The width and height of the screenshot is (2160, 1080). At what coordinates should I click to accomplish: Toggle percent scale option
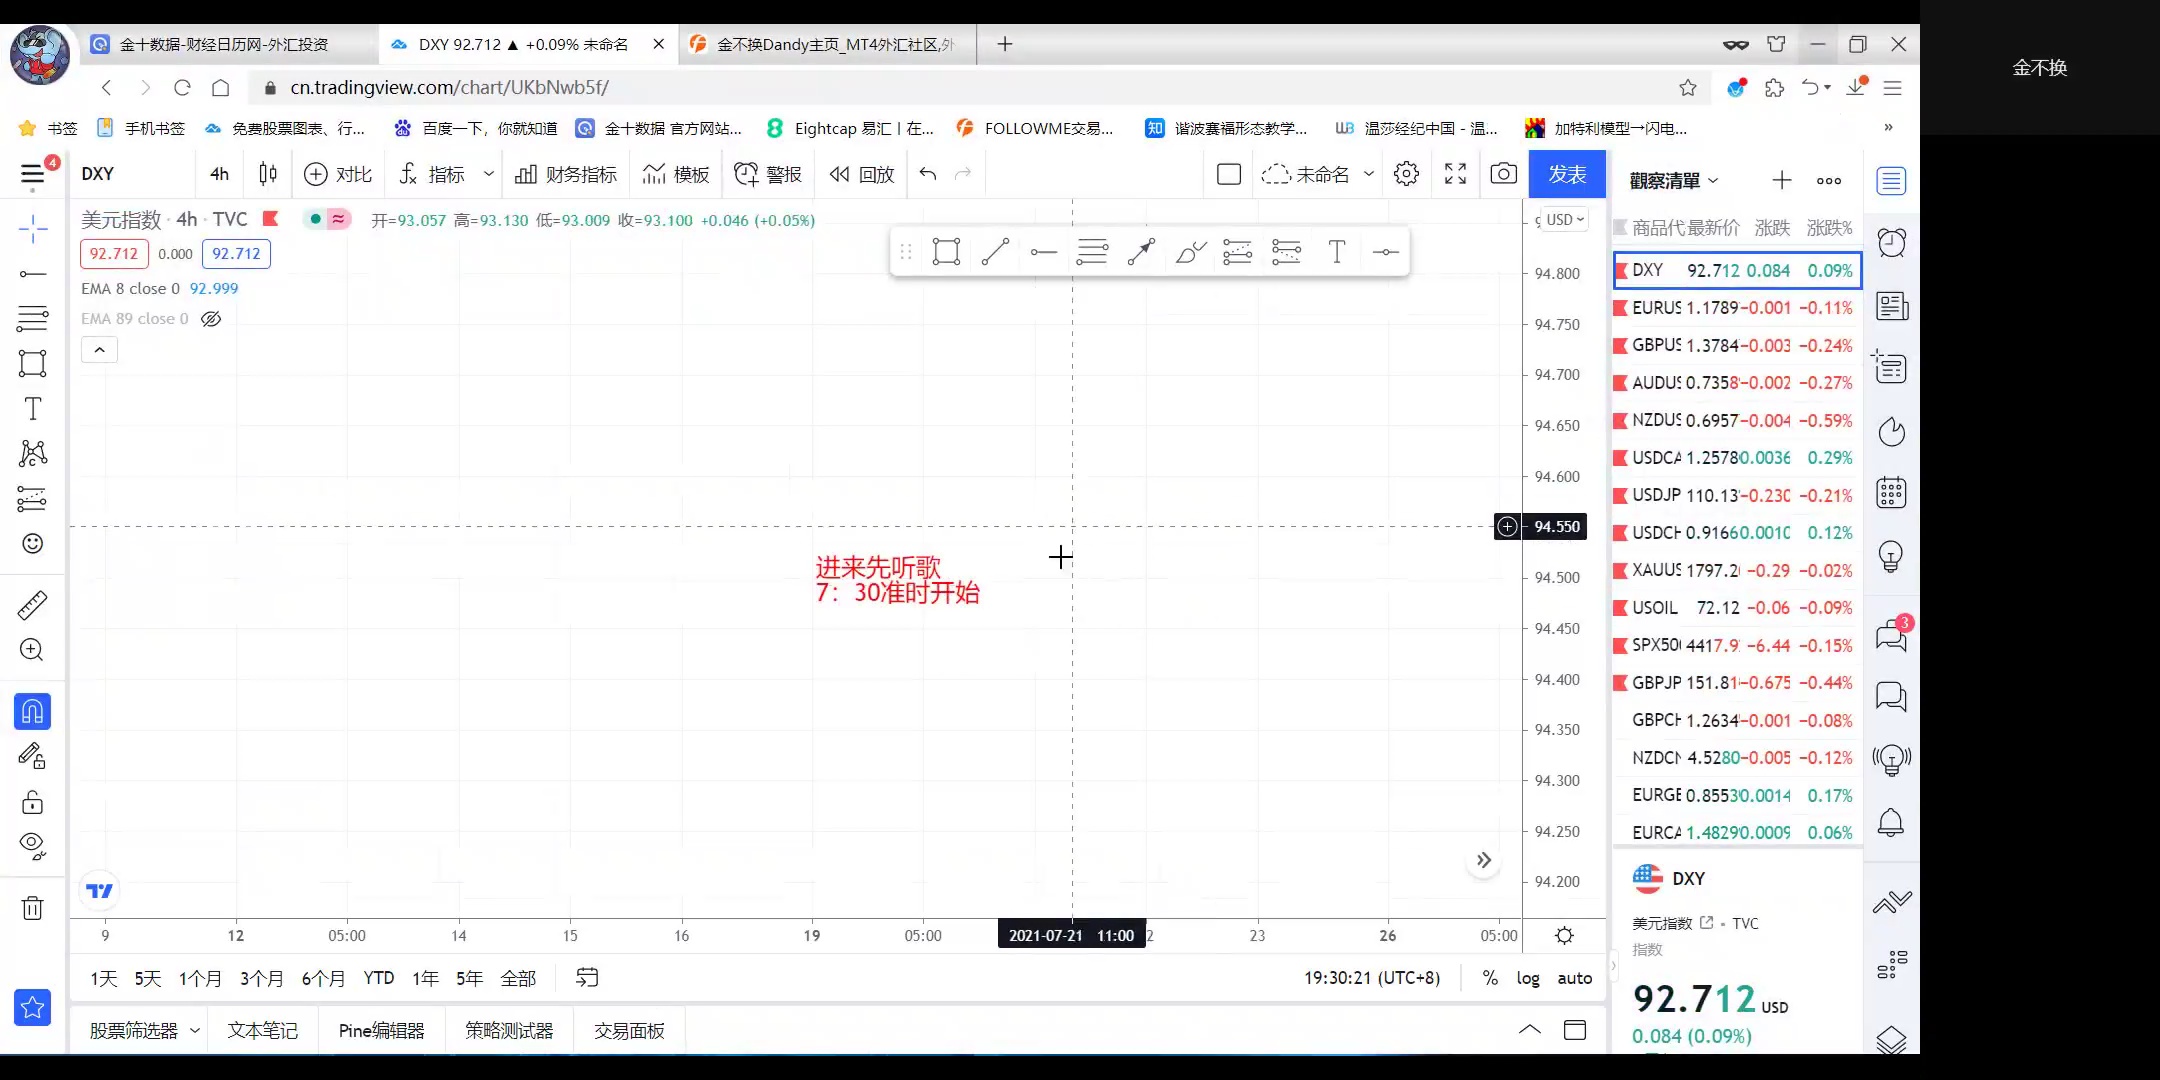click(x=1490, y=978)
